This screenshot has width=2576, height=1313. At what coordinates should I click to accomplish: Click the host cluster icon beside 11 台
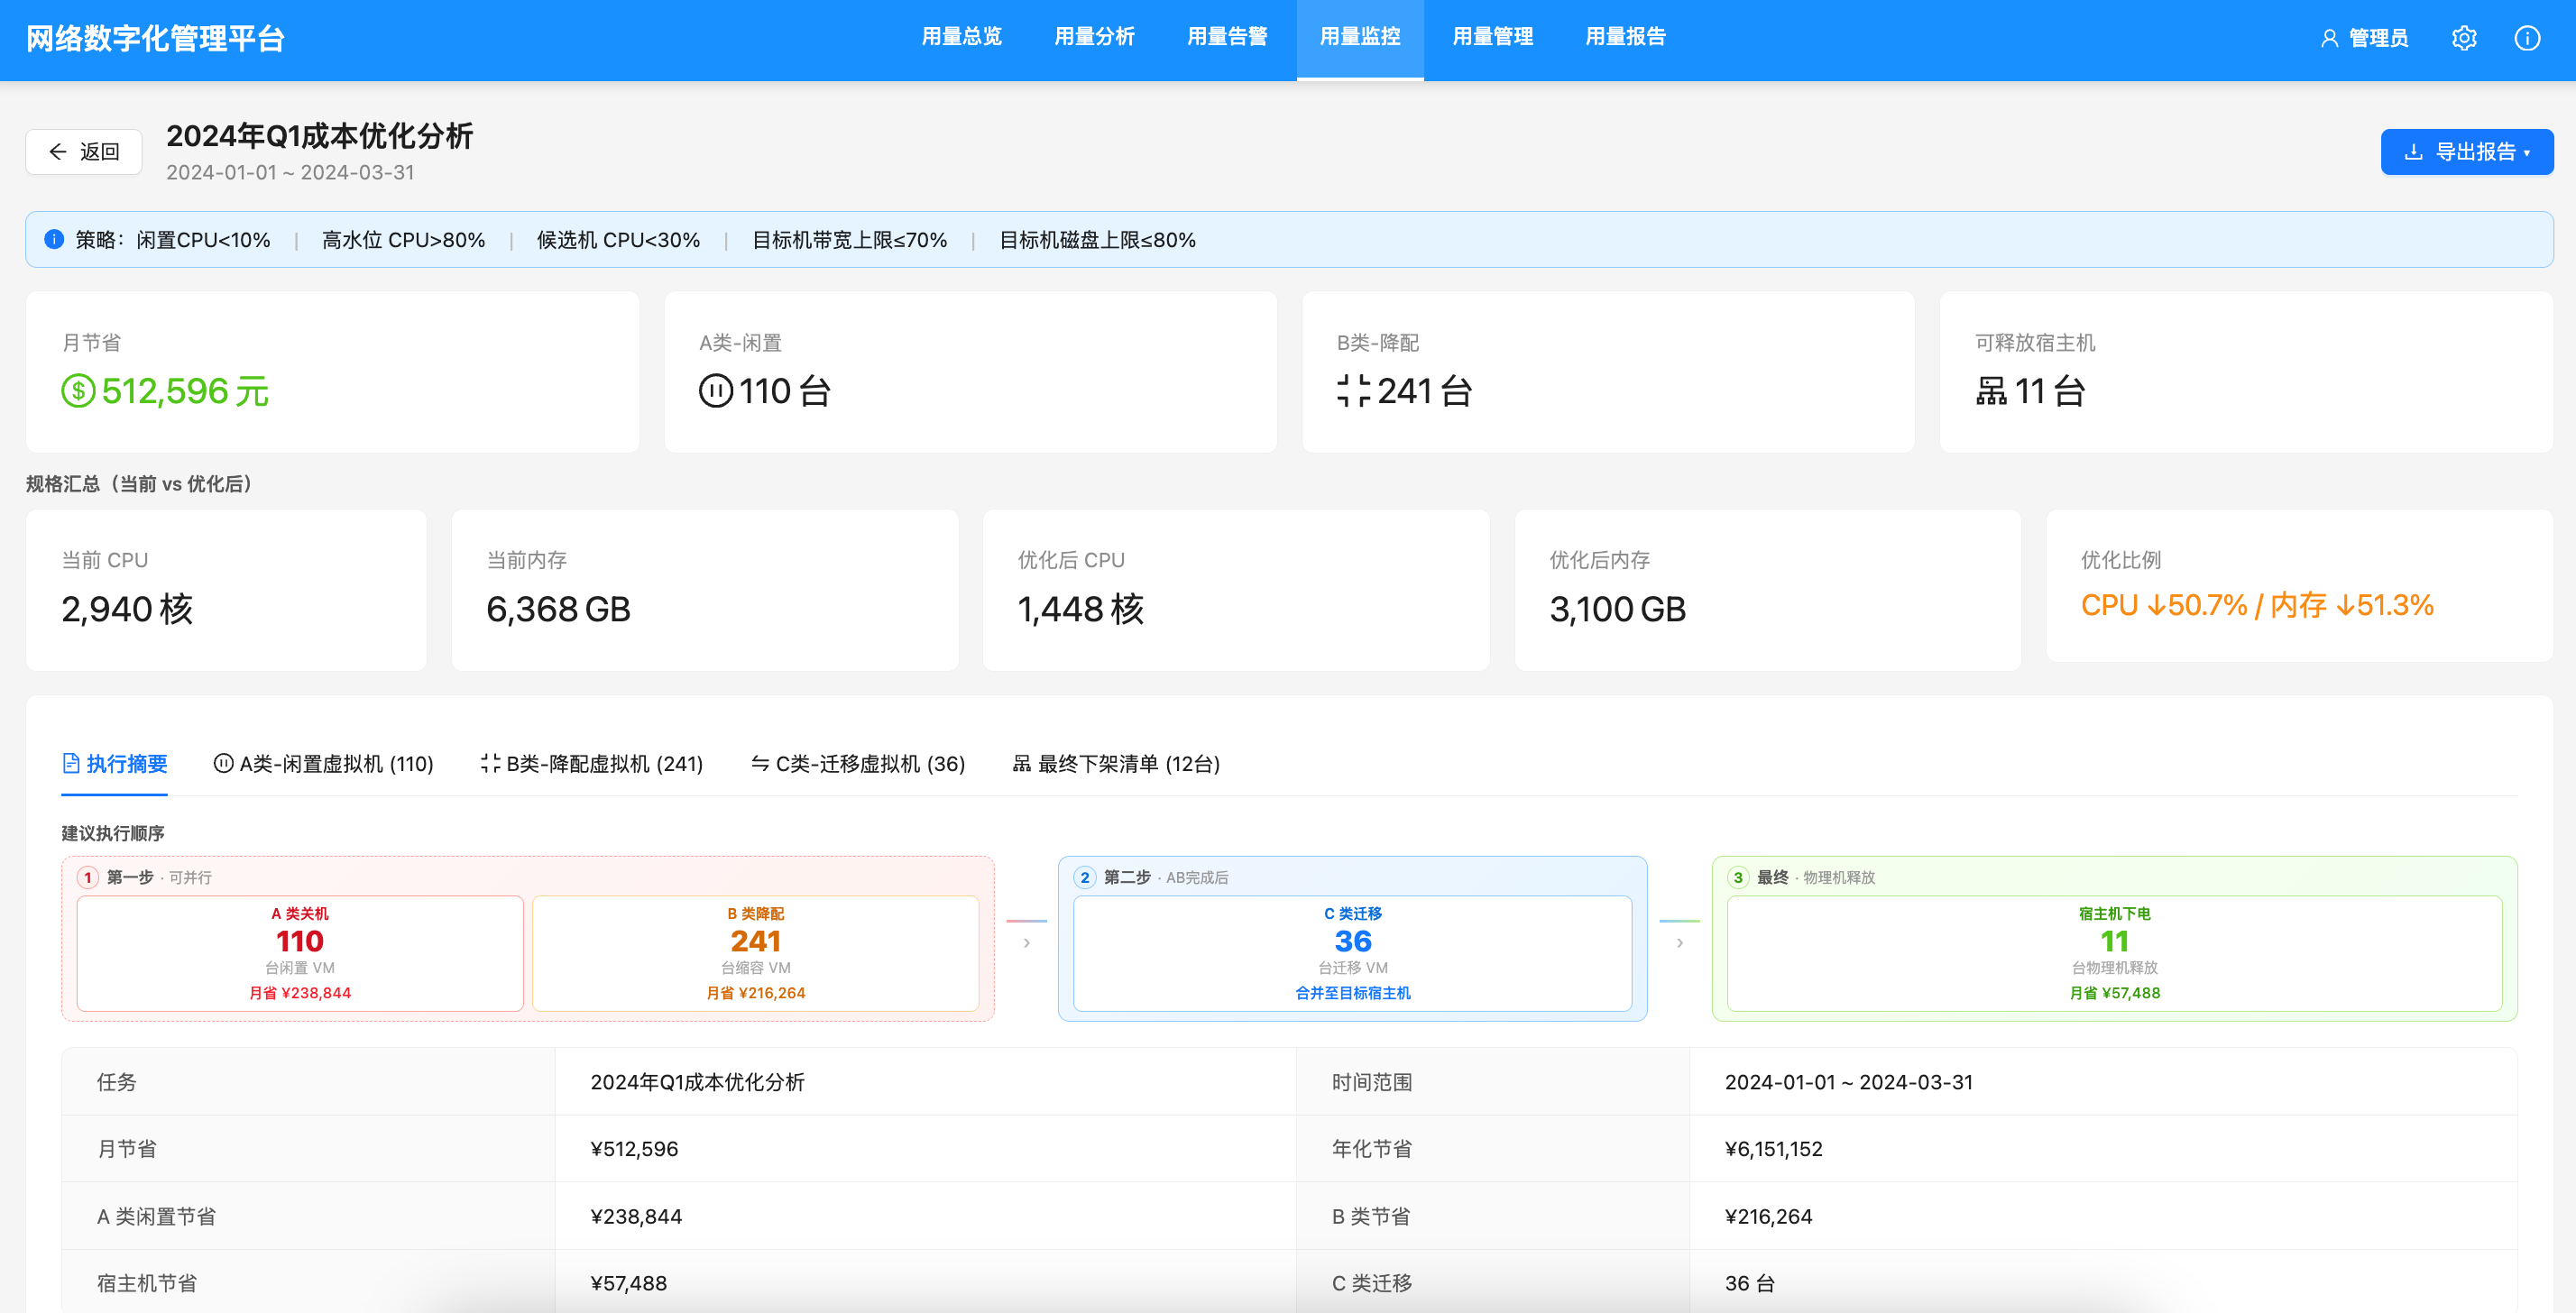(x=1991, y=391)
